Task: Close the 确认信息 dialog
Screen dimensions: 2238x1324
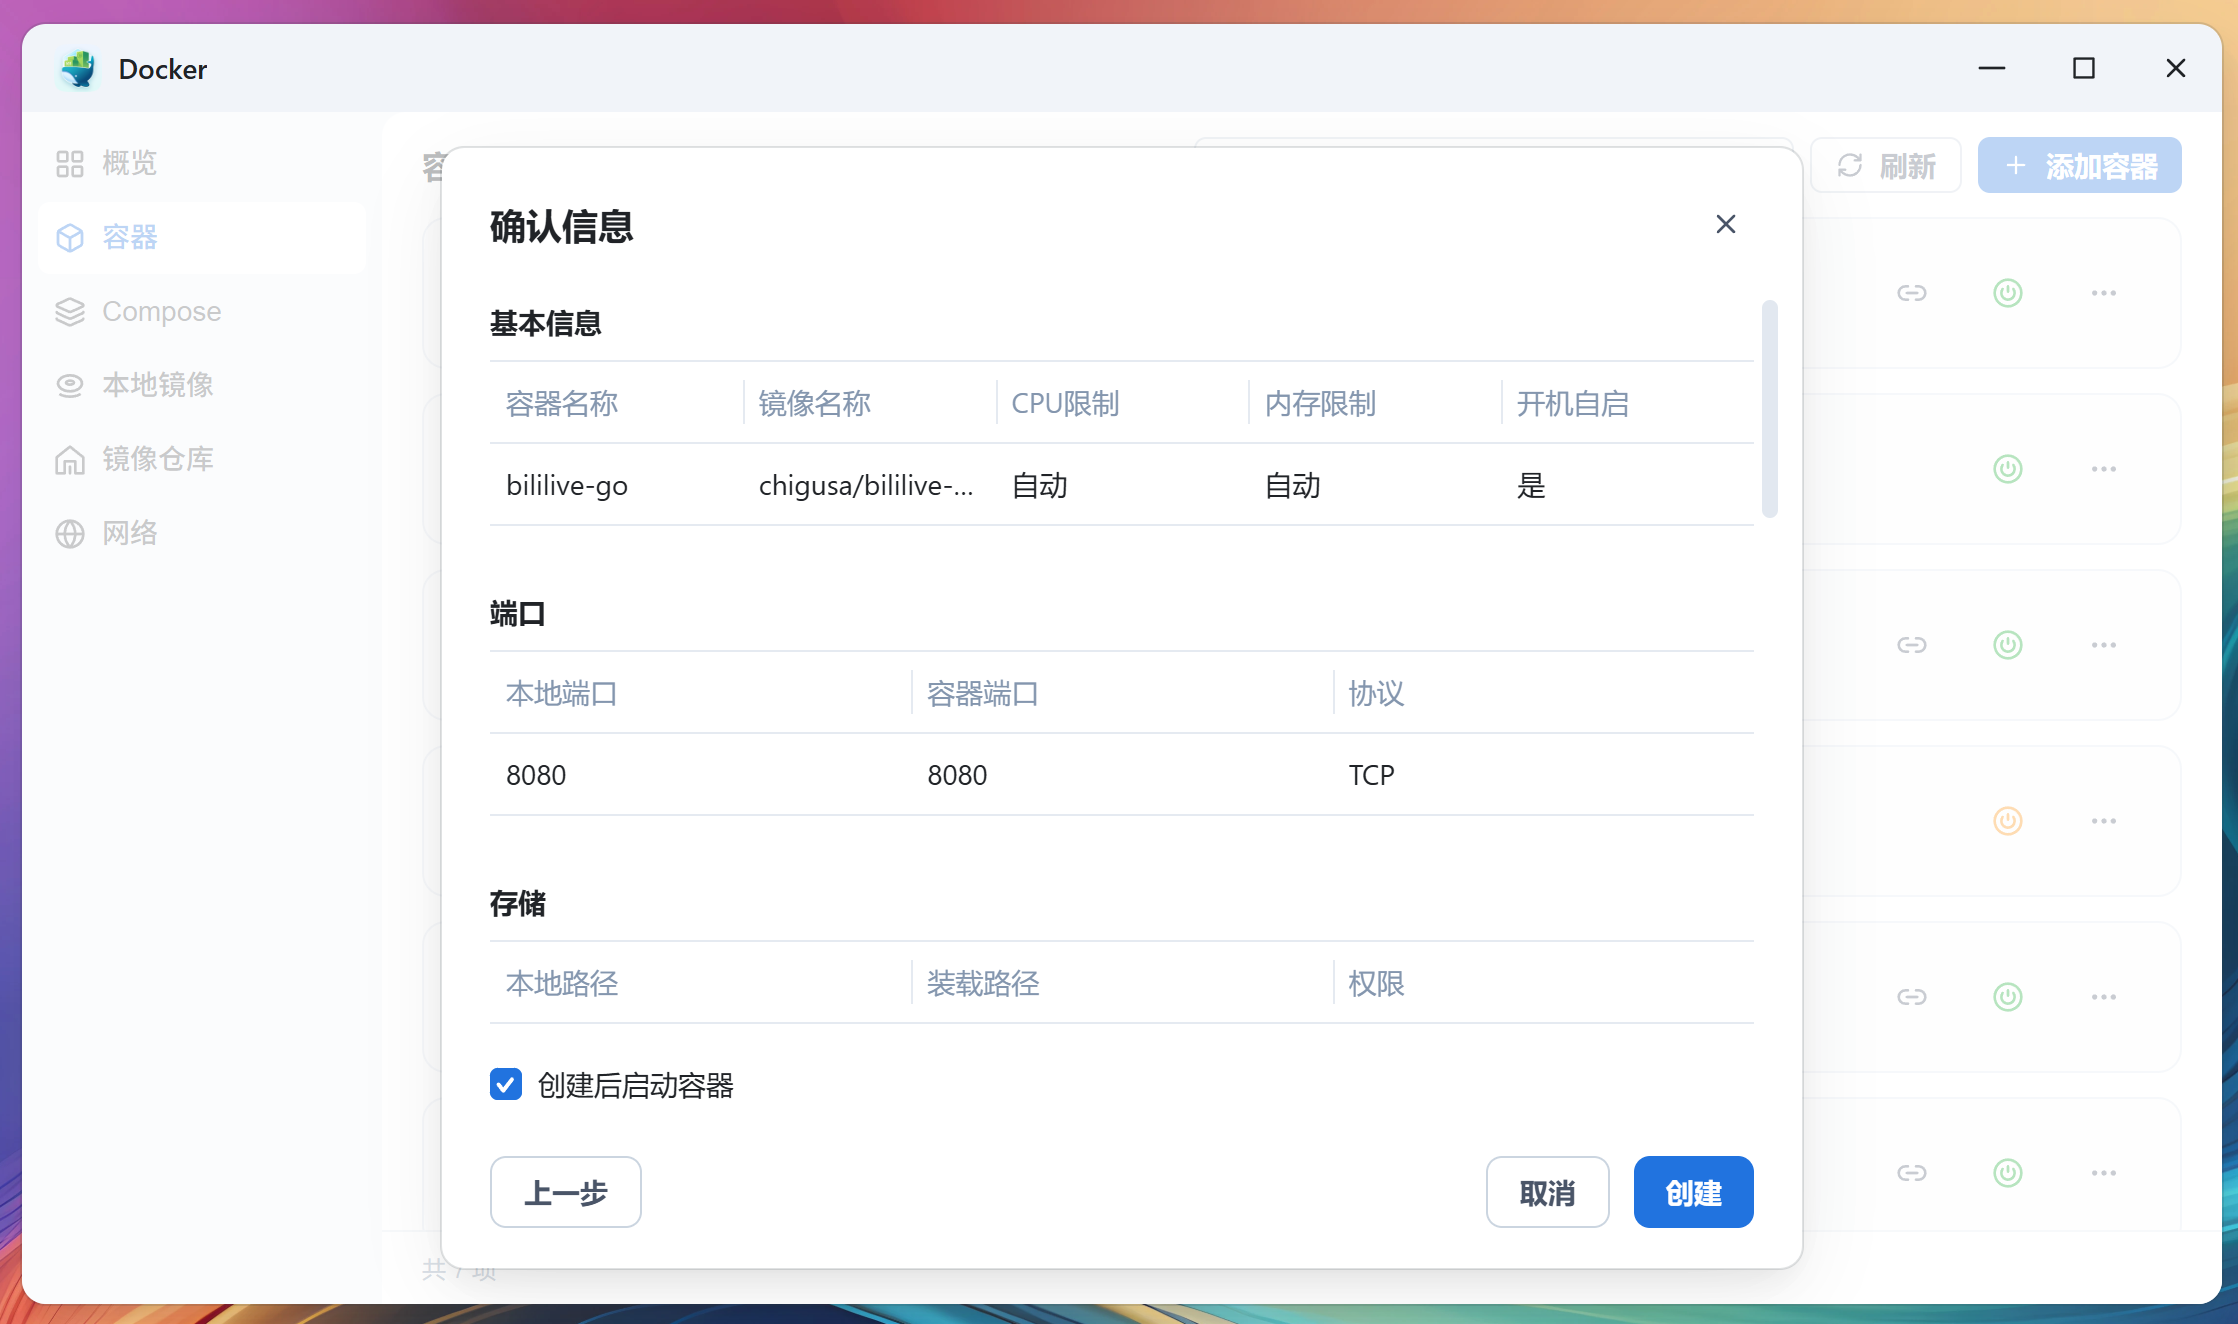Action: tap(1725, 224)
